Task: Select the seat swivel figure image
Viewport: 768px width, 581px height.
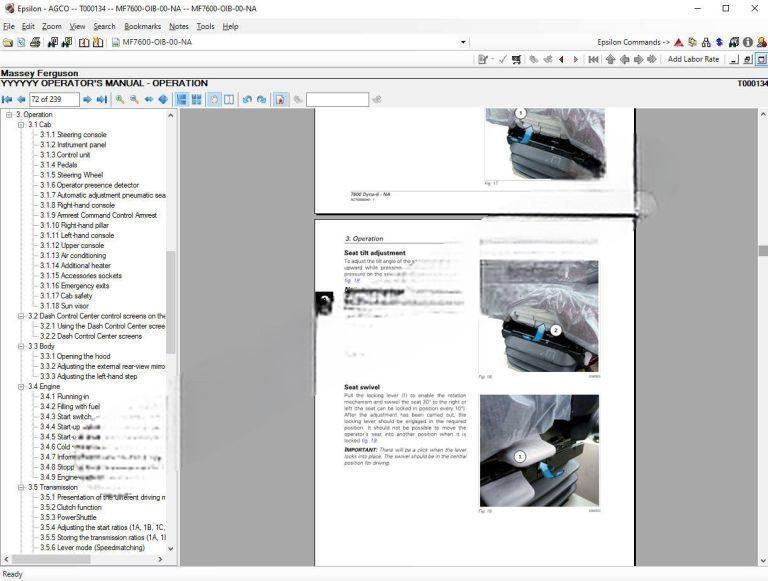Action: pyautogui.click(x=539, y=451)
